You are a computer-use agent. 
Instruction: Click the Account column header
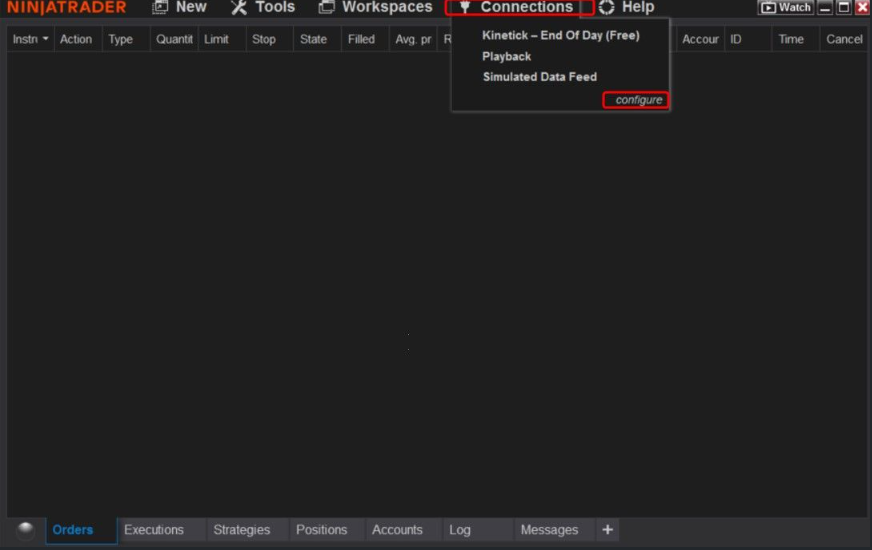click(x=700, y=39)
